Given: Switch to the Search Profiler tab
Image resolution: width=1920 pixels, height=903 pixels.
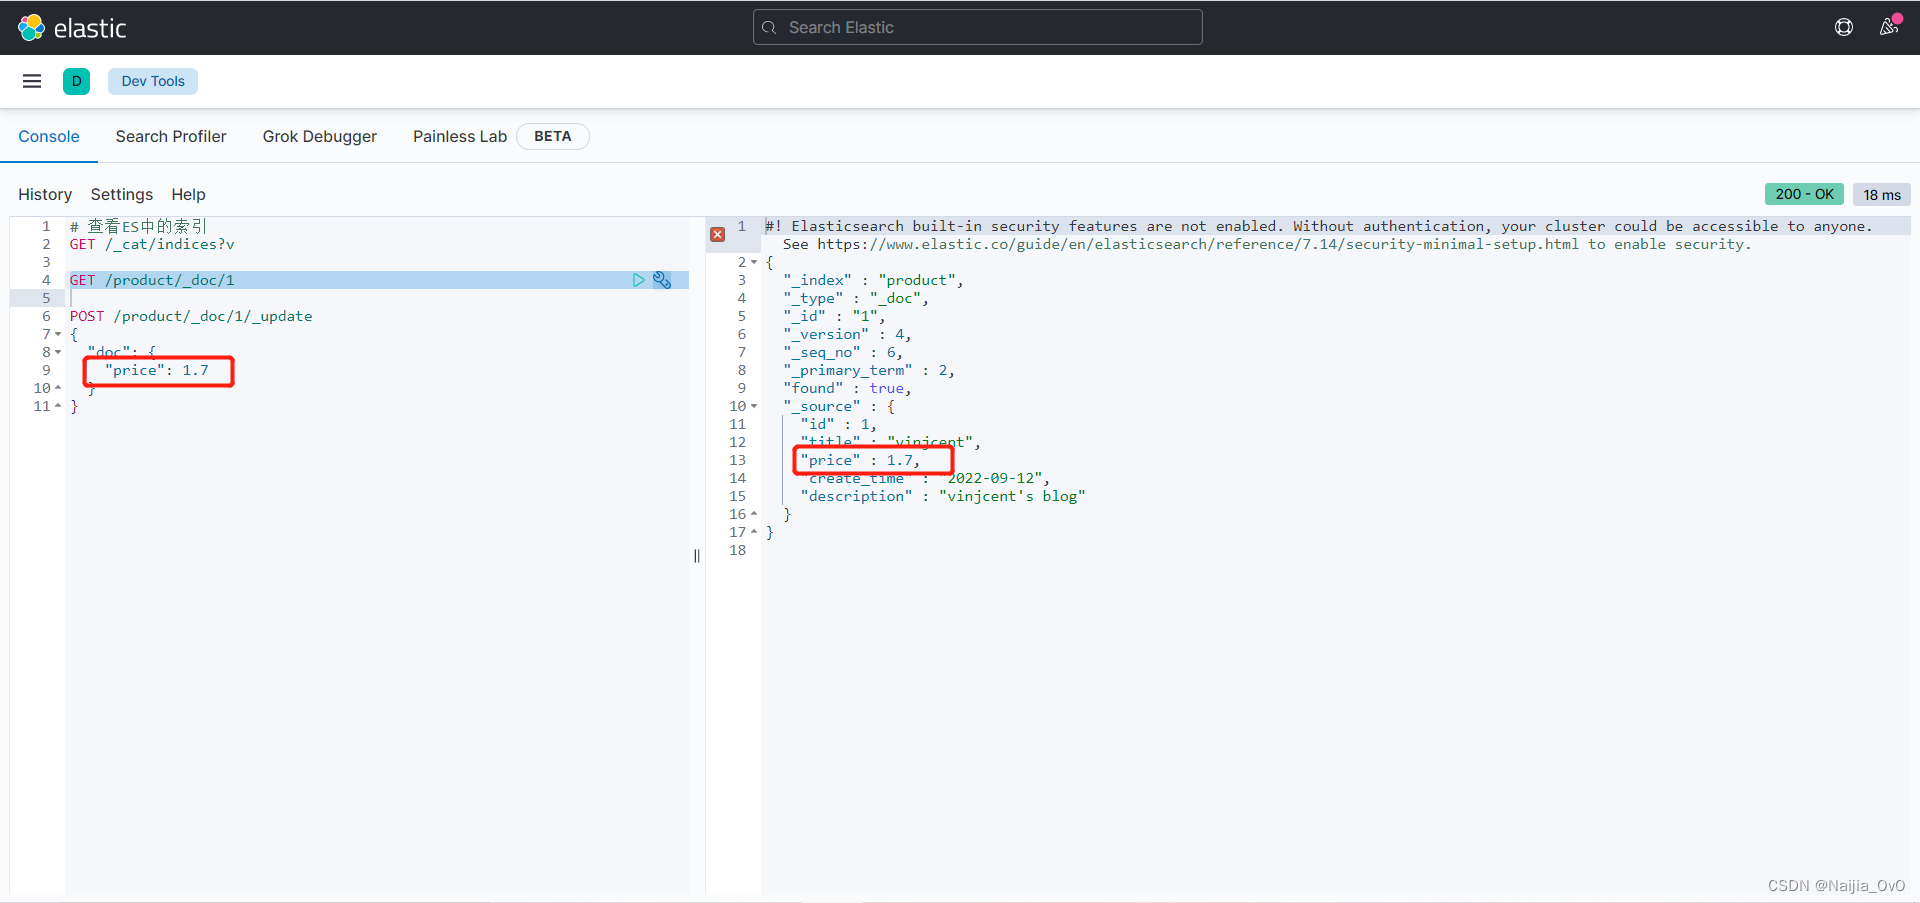Looking at the screenshot, I should pos(171,136).
